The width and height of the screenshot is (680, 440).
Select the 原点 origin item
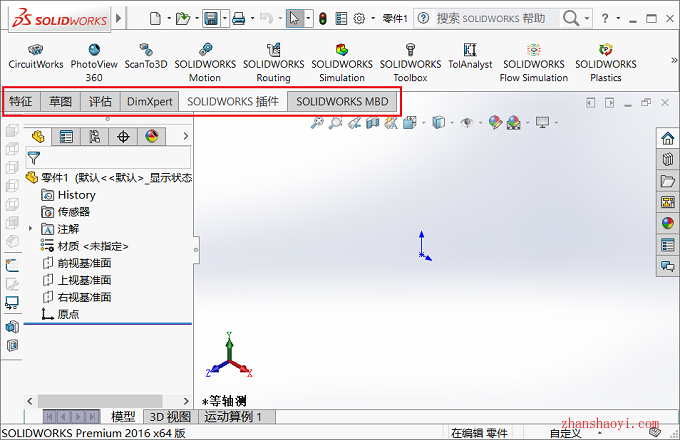pos(60,314)
